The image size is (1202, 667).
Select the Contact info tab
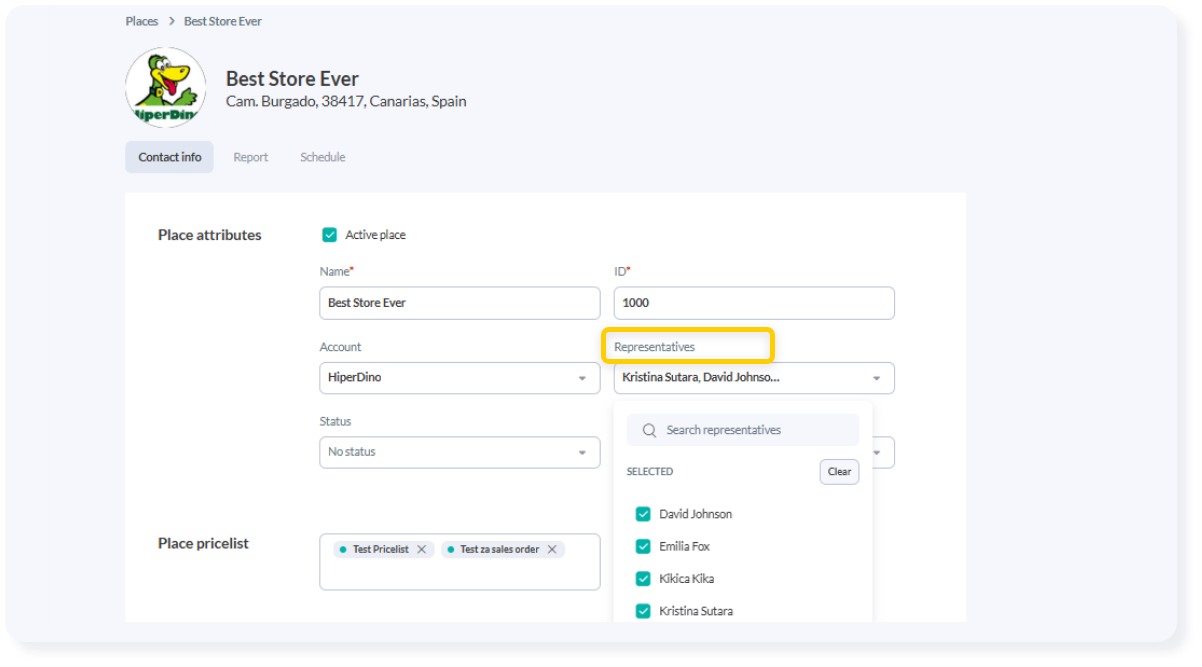click(x=169, y=157)
